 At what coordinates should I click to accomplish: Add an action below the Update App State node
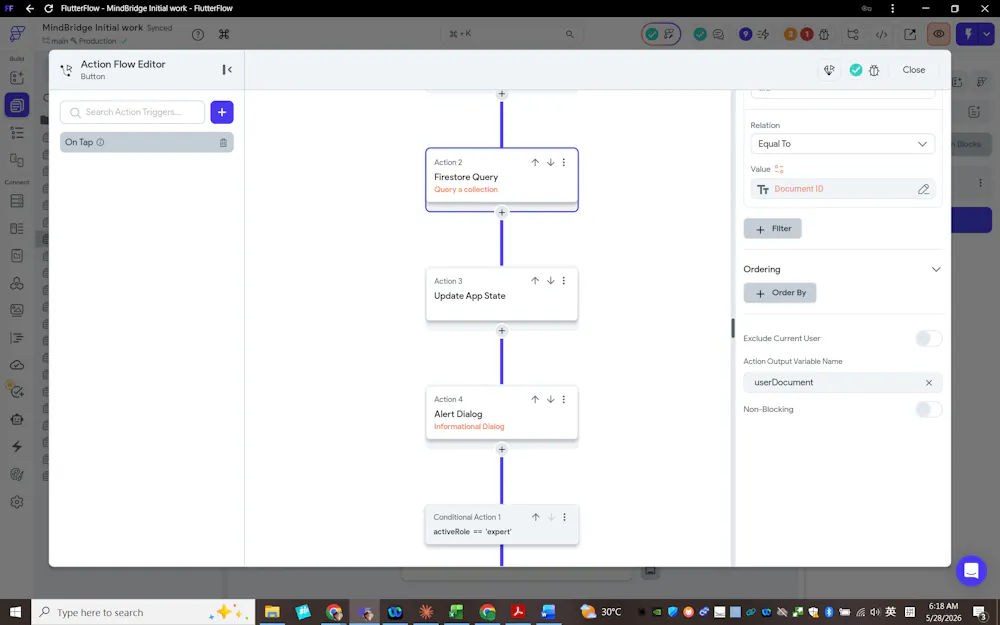[x=502, y=331]
